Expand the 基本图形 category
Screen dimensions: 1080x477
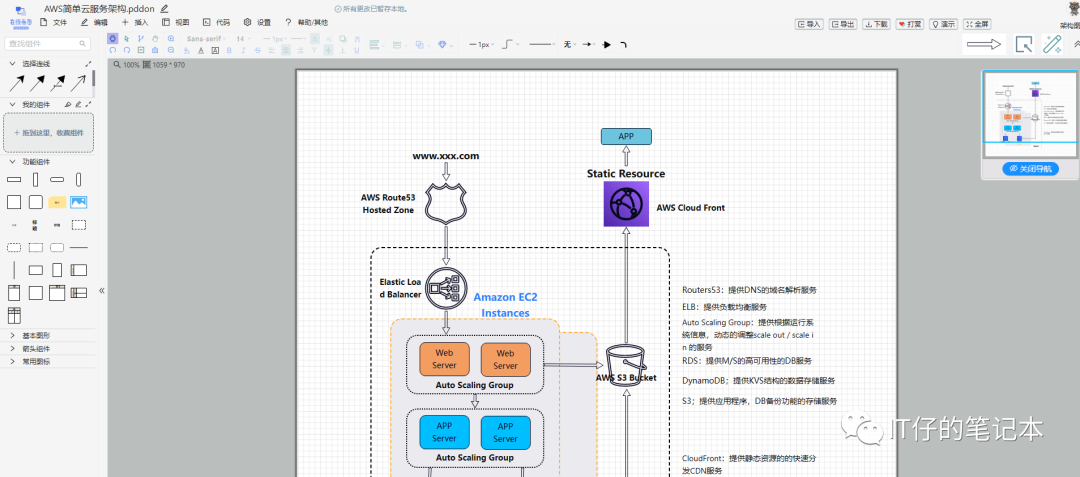[x=36, y=336]
